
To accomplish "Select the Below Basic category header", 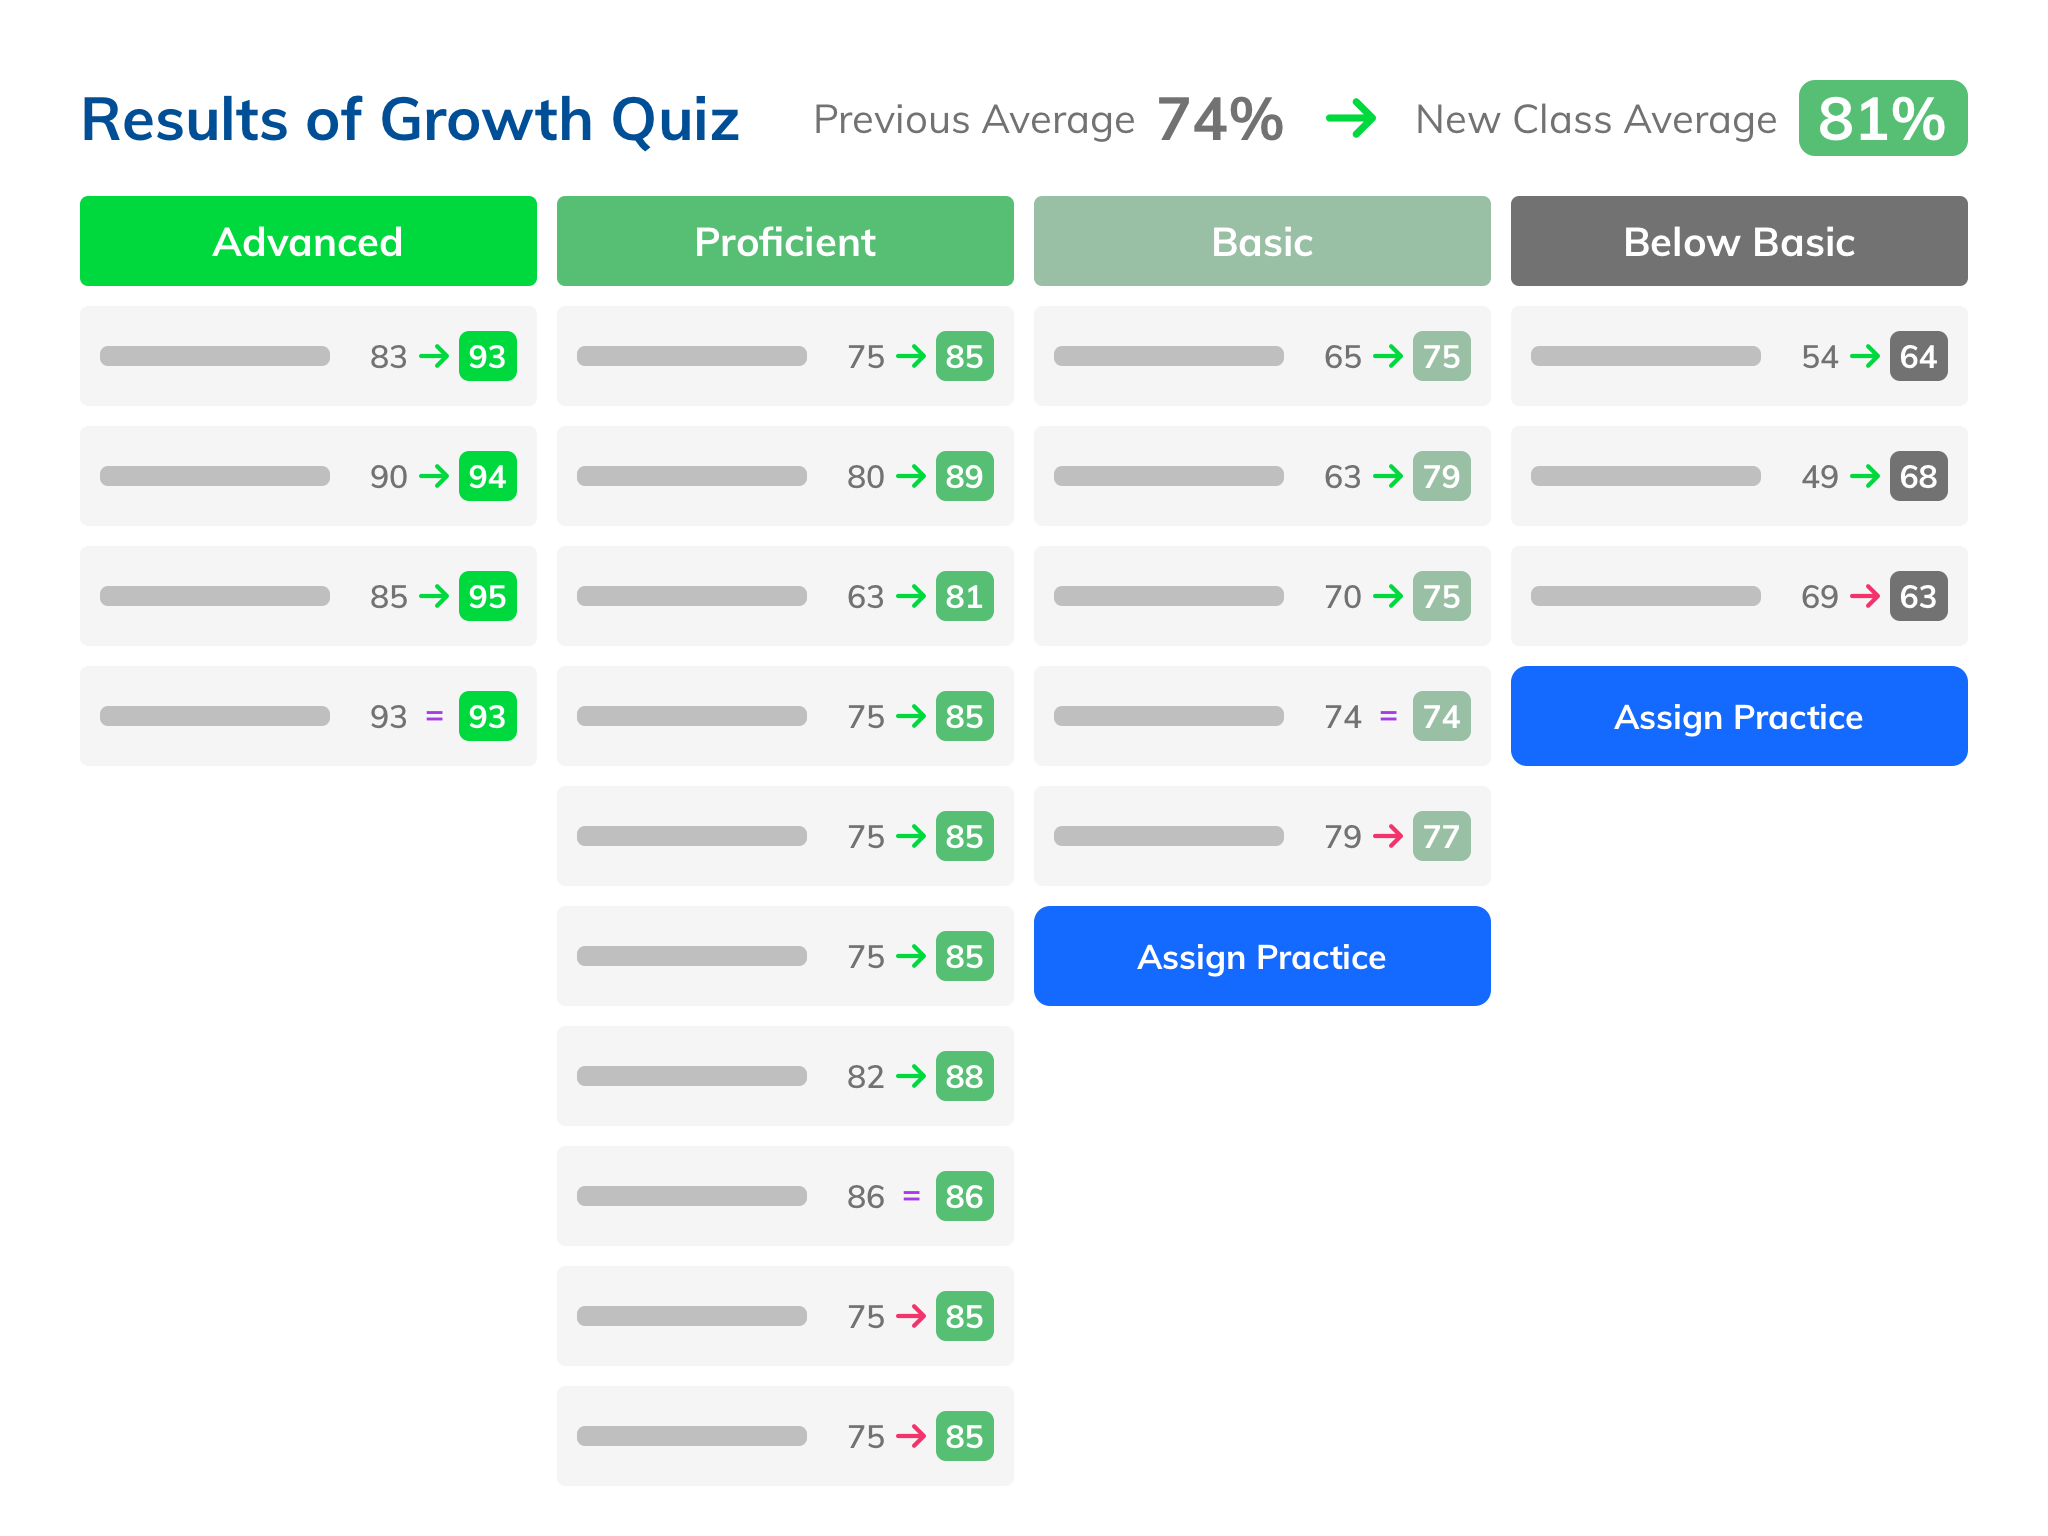I will pos(1738,241).
